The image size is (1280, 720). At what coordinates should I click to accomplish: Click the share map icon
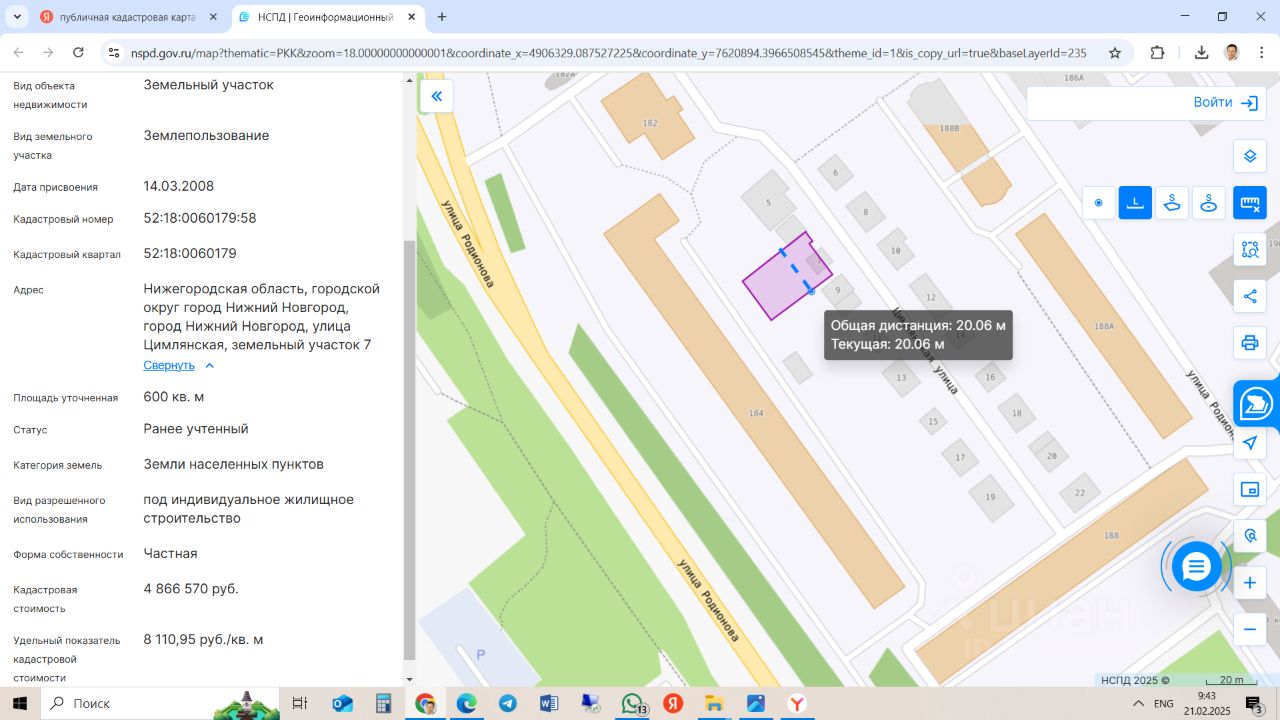pyautogui.click(x=1249, y=296)
